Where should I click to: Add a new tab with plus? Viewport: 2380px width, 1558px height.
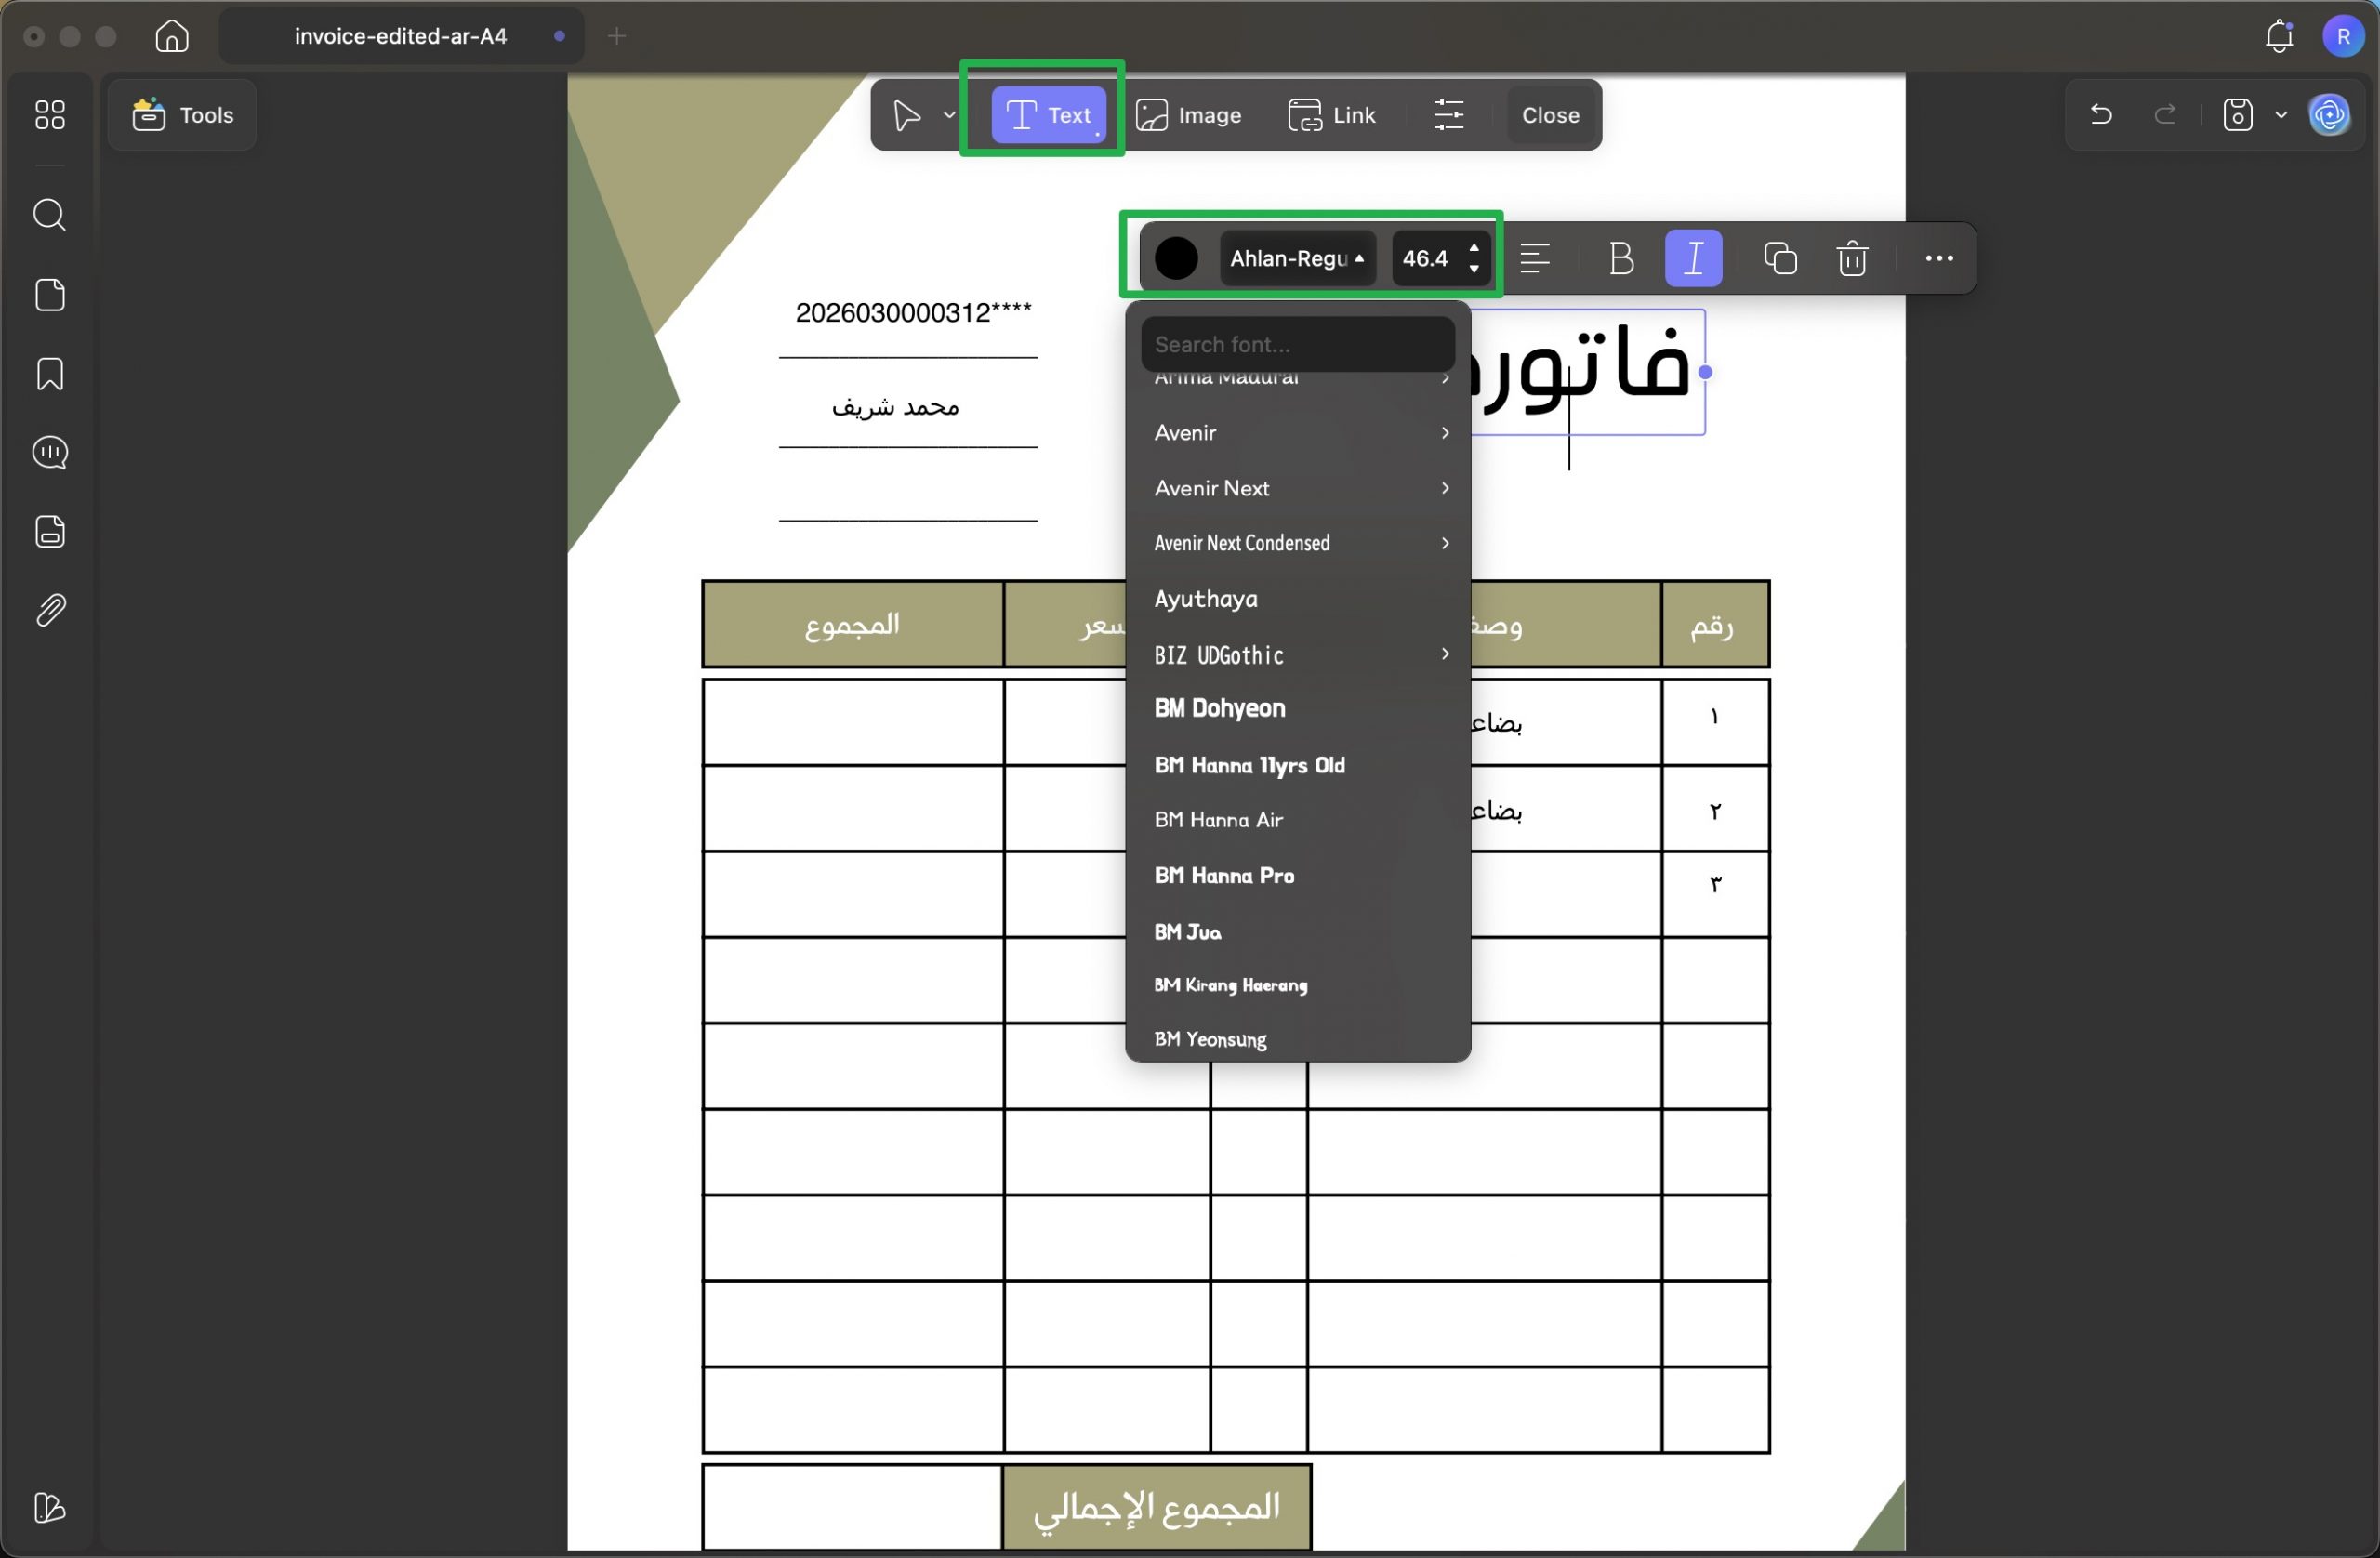pos(617,36)
